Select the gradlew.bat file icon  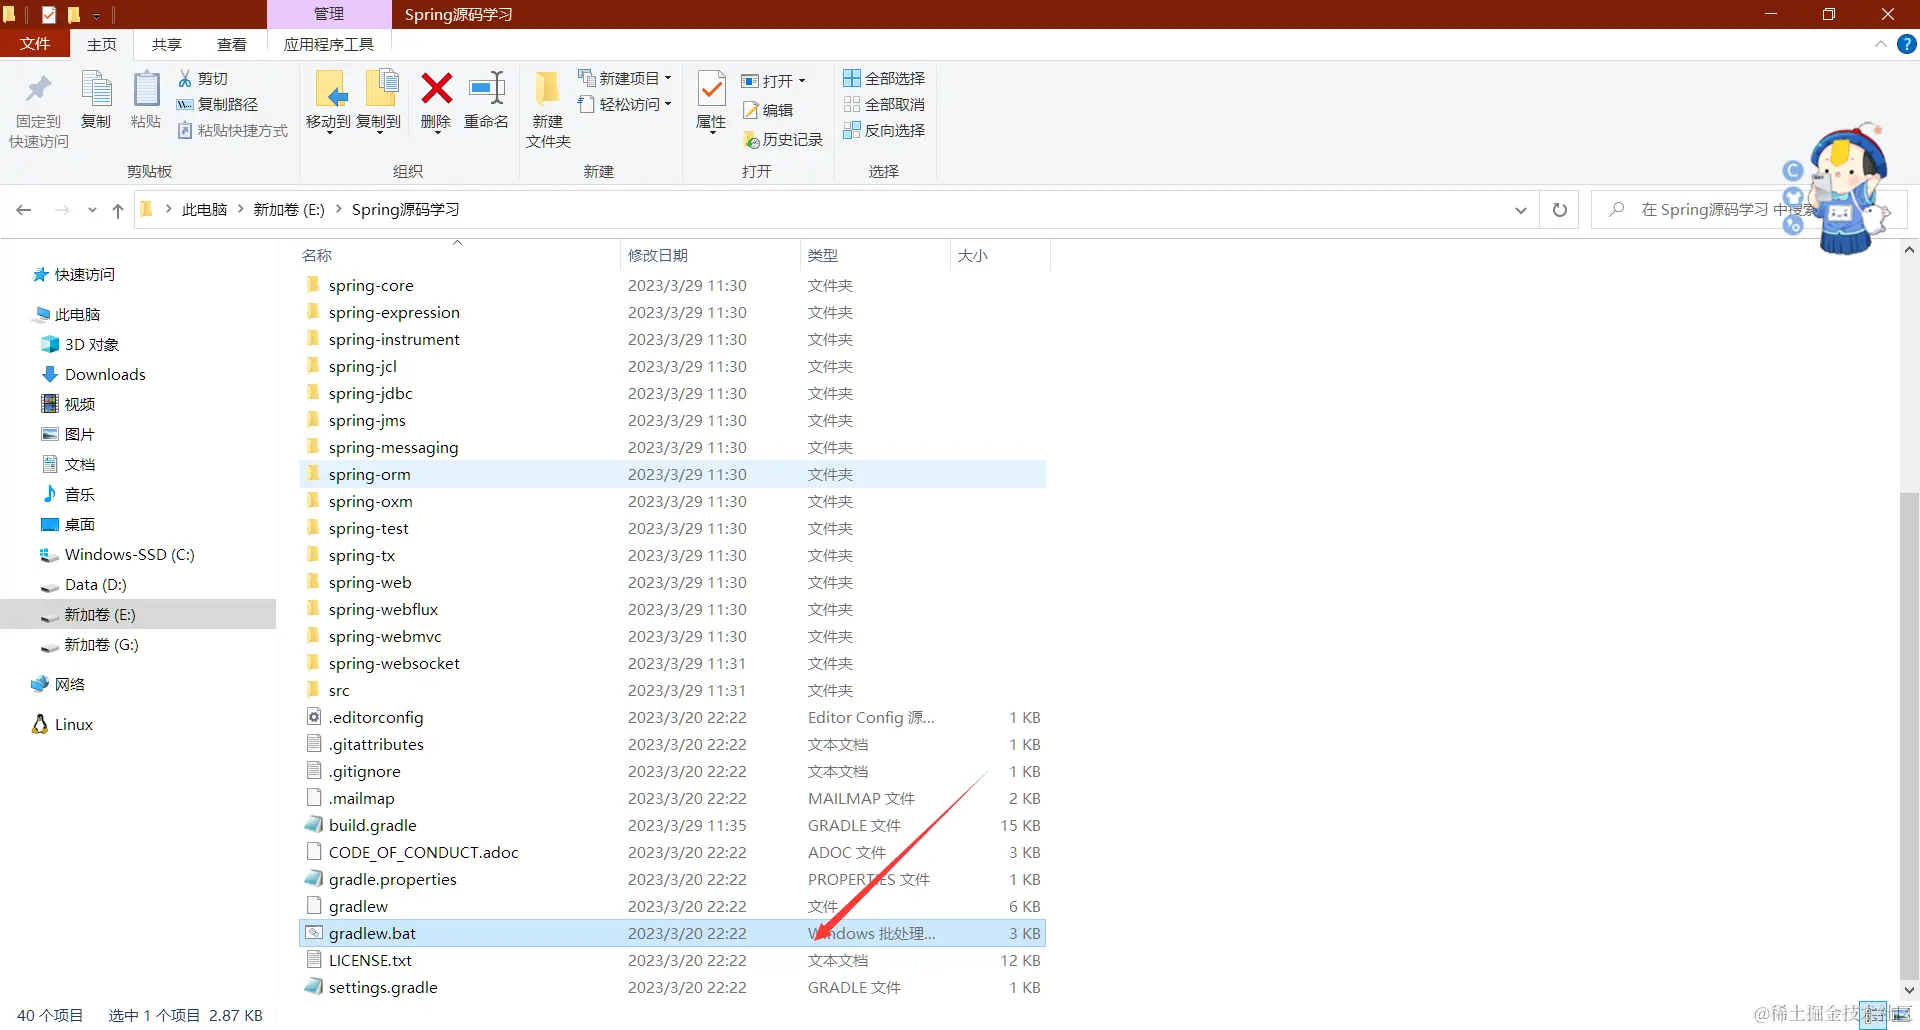pyautogui.click(x=314, y=933)
